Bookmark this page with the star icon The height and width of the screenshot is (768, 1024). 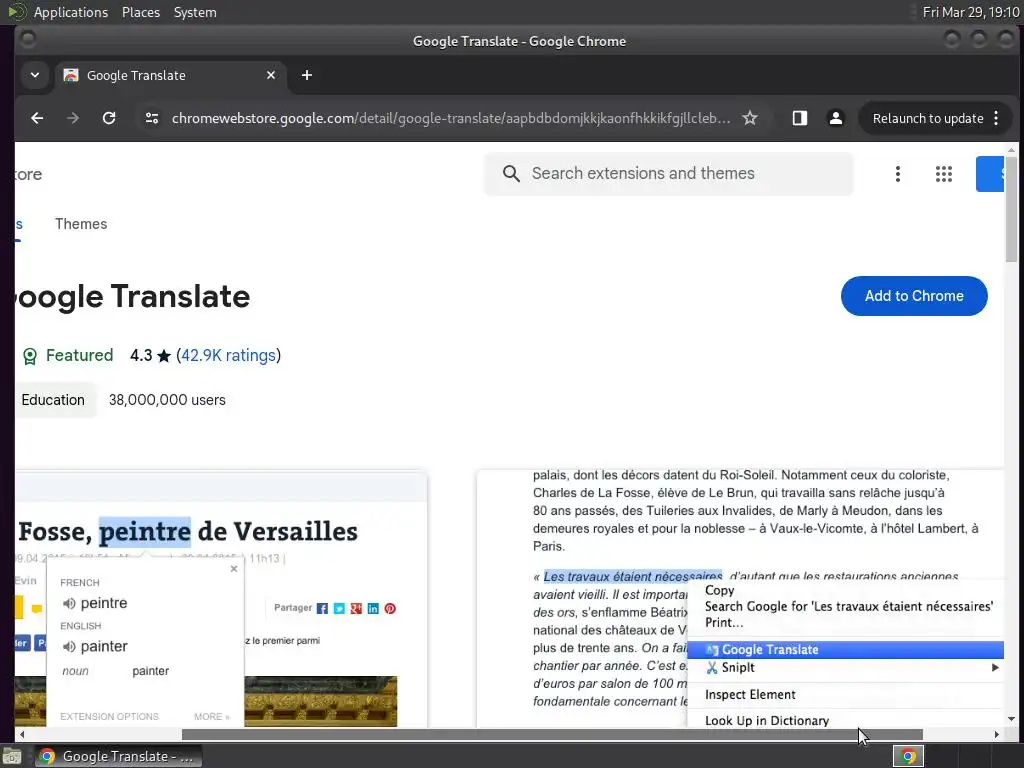(750, 118)
